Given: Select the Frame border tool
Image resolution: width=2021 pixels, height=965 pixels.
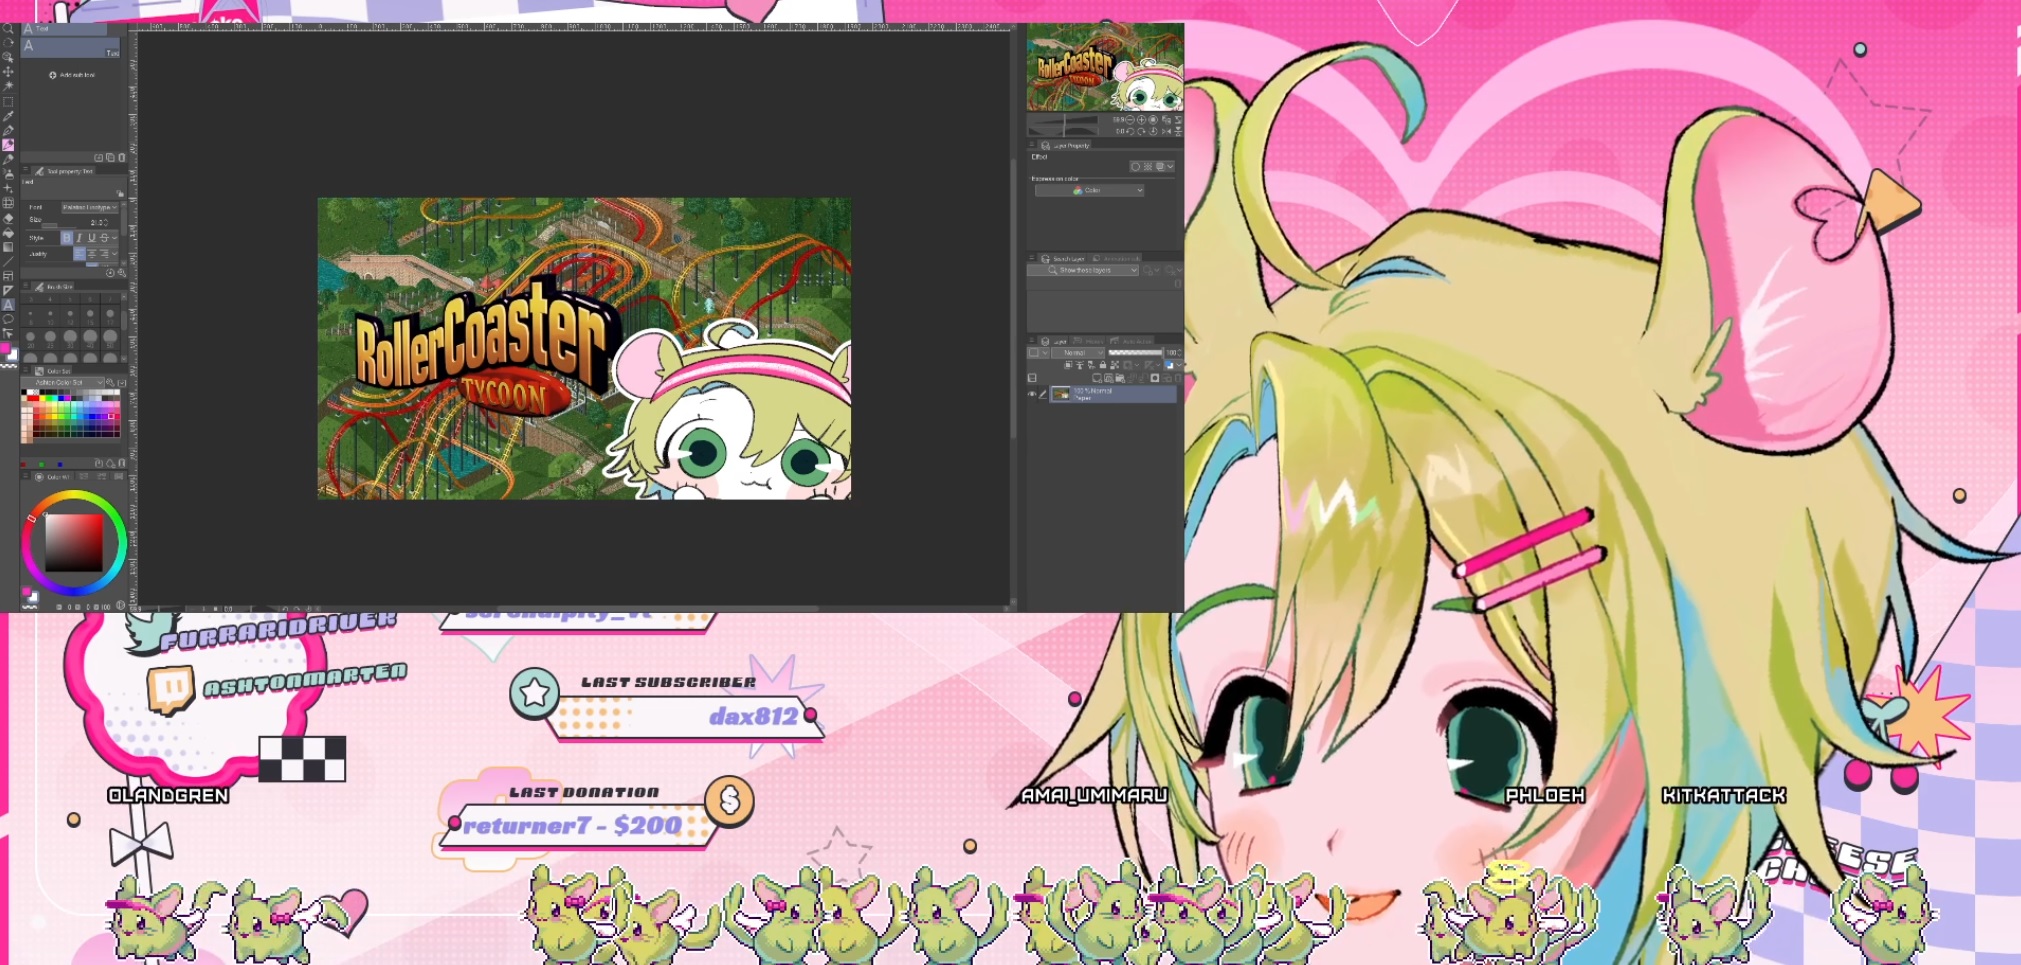Looking at the screenshot, I should (8, 276).
